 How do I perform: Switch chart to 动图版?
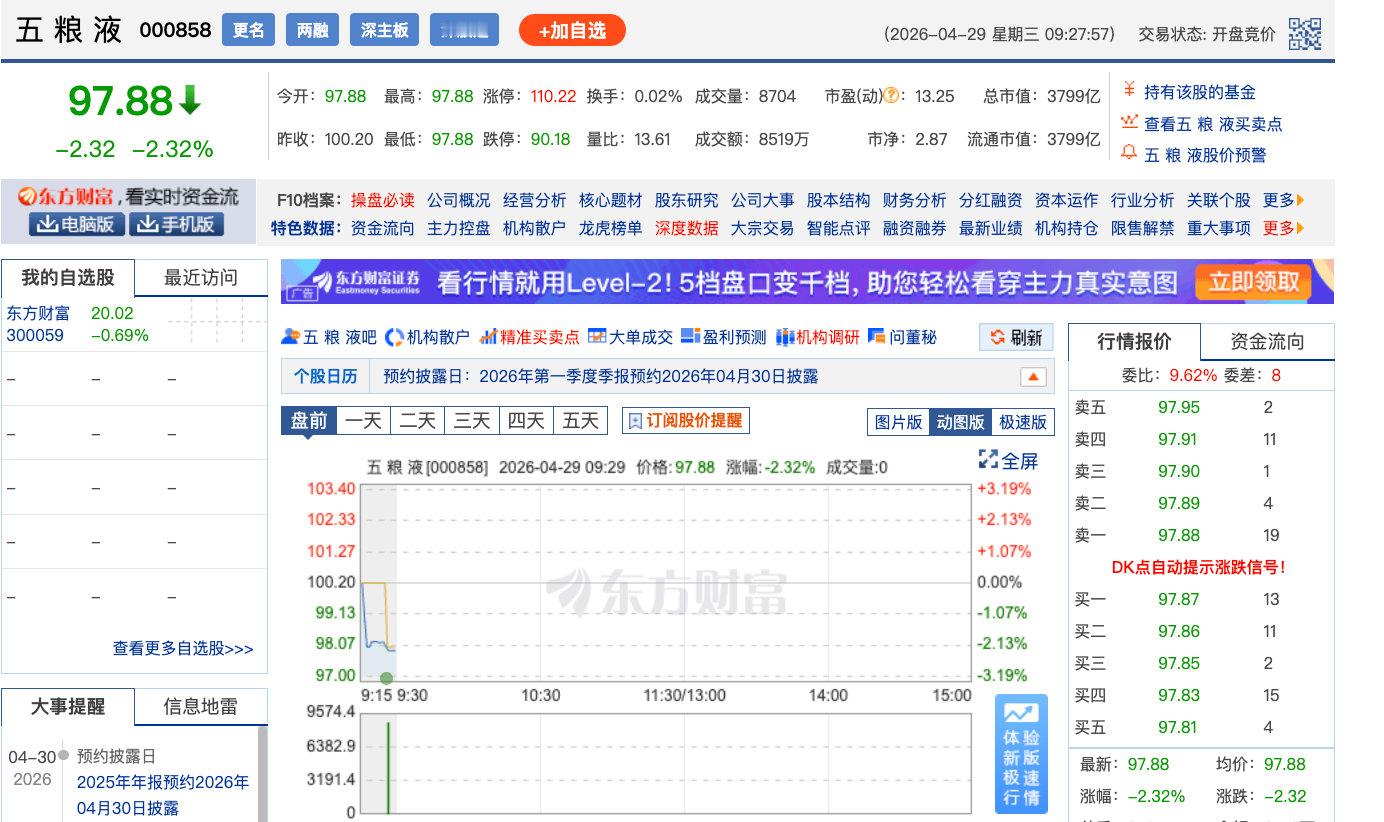click(x=960, y=422)
